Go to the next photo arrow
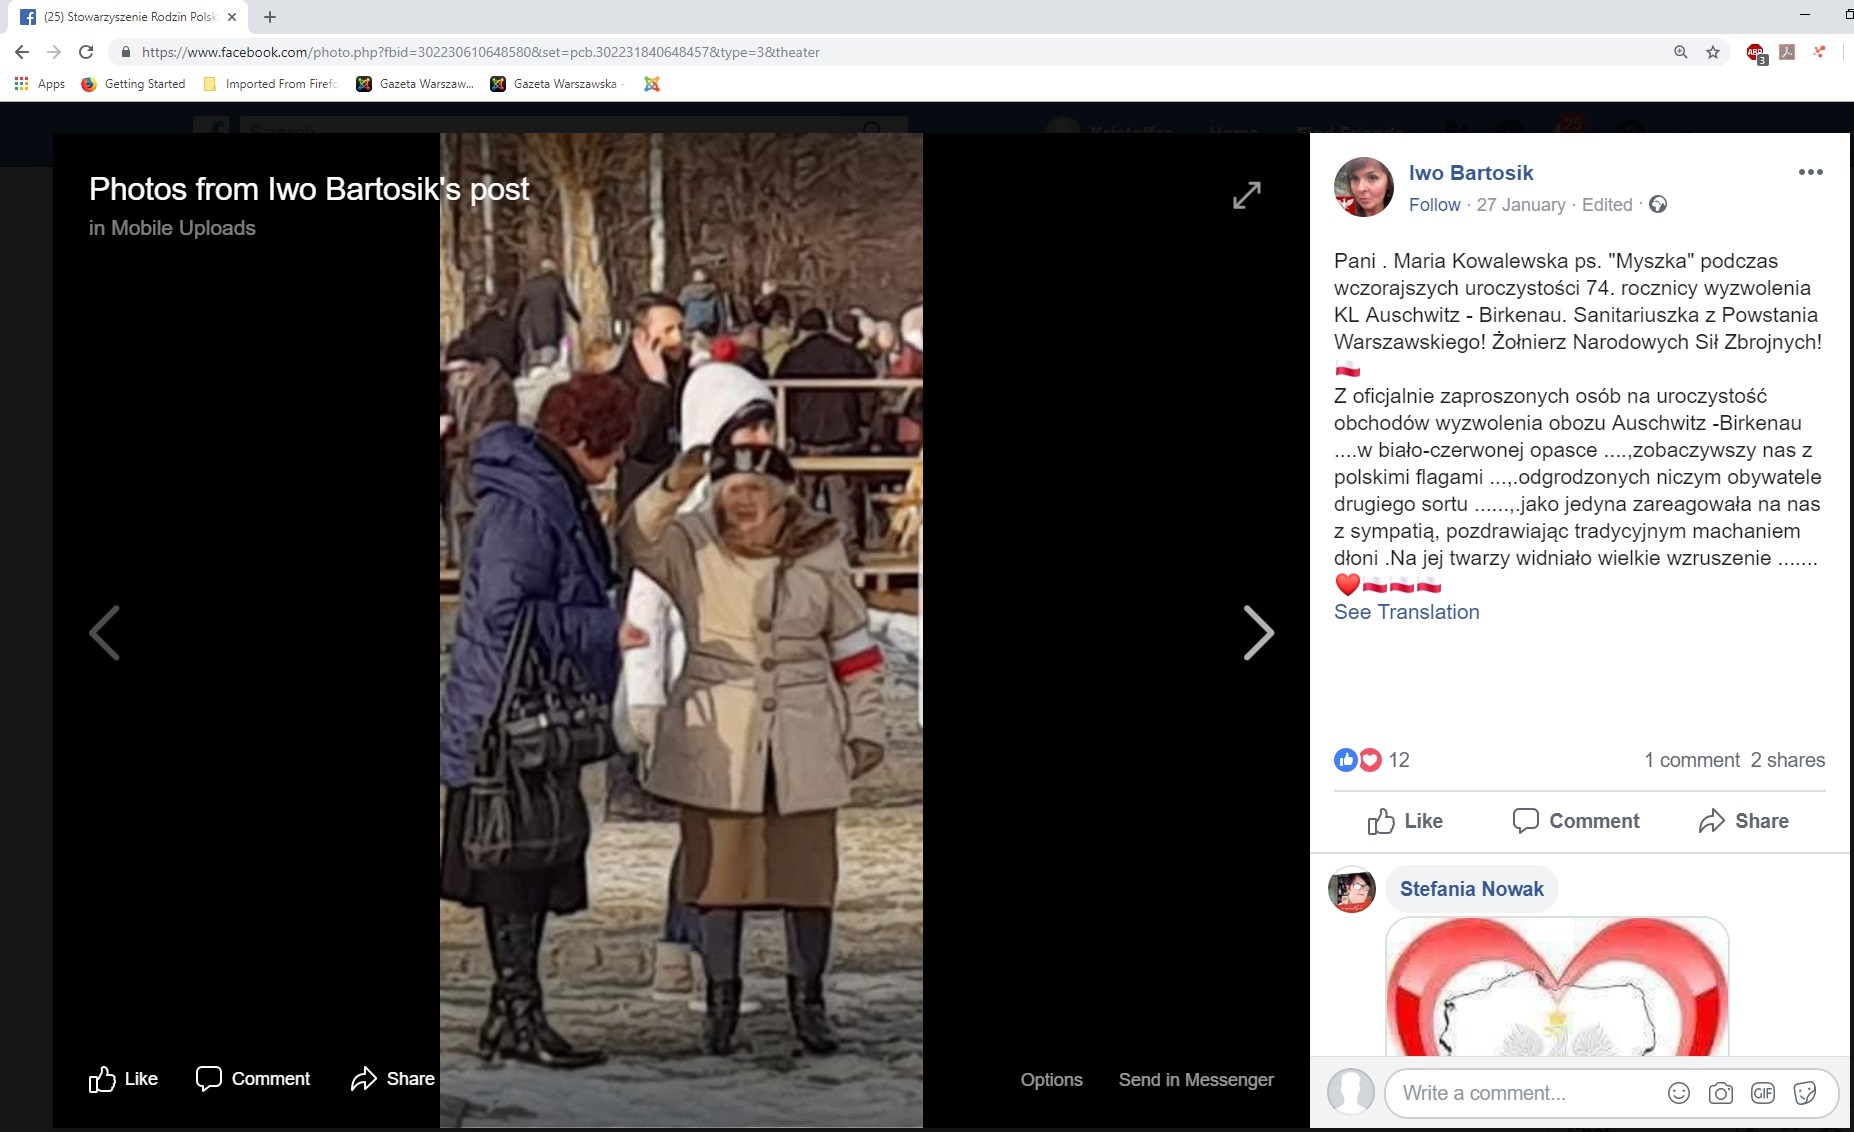1854x1132 pixels. coord(1257,633)
